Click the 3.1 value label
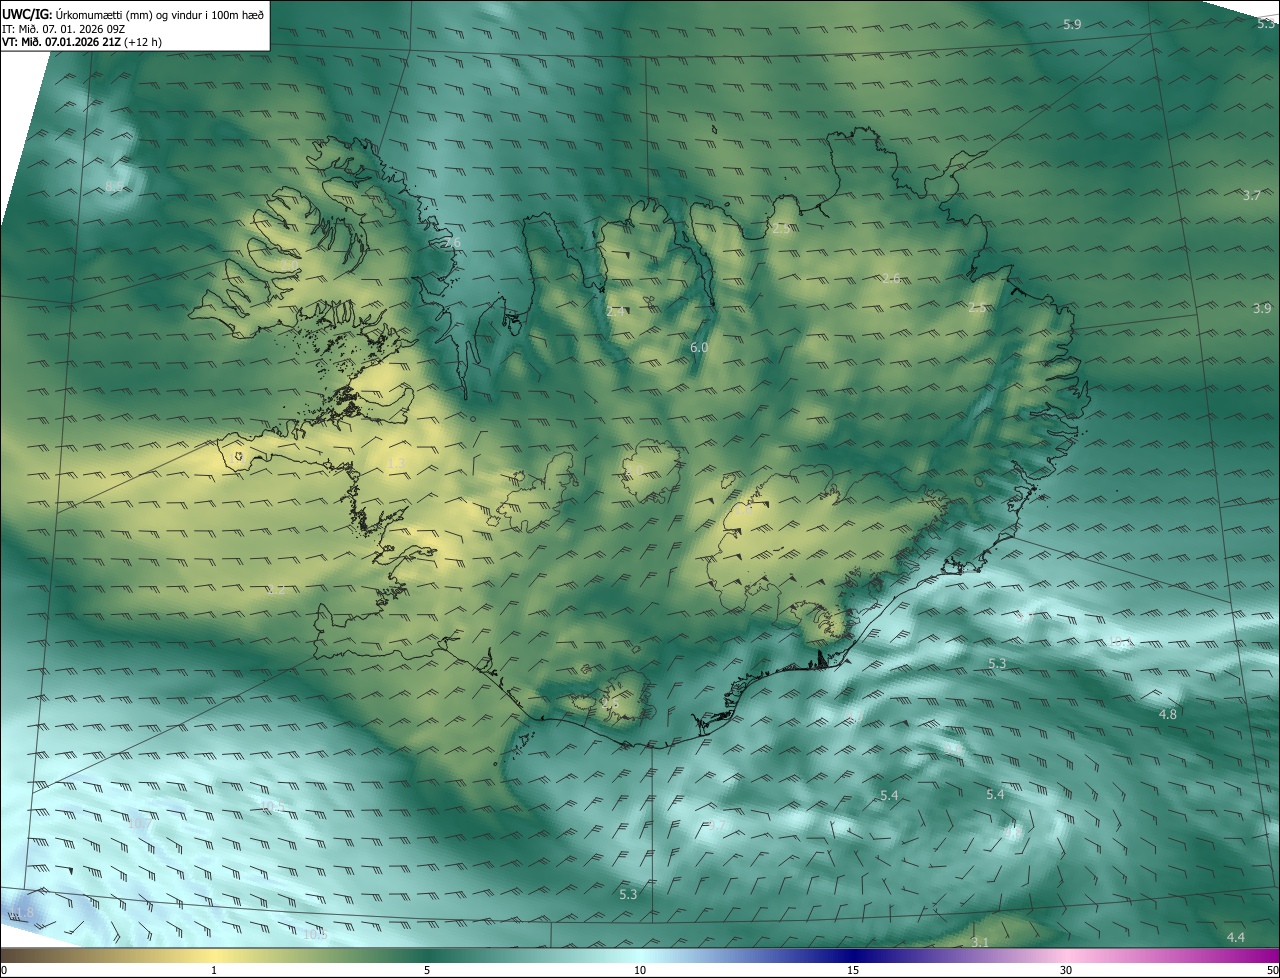The image size is (1280, 978). [980, 942]
